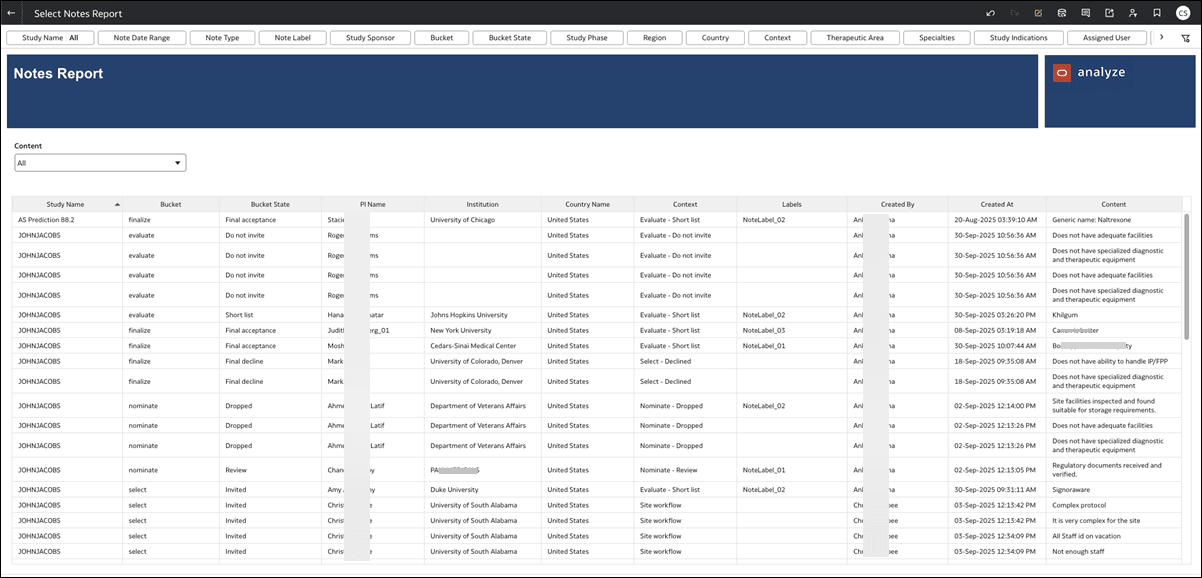Open the Assigned User filter
Viewport: 1202px width, 578px height.
(x=1106, y=38)
